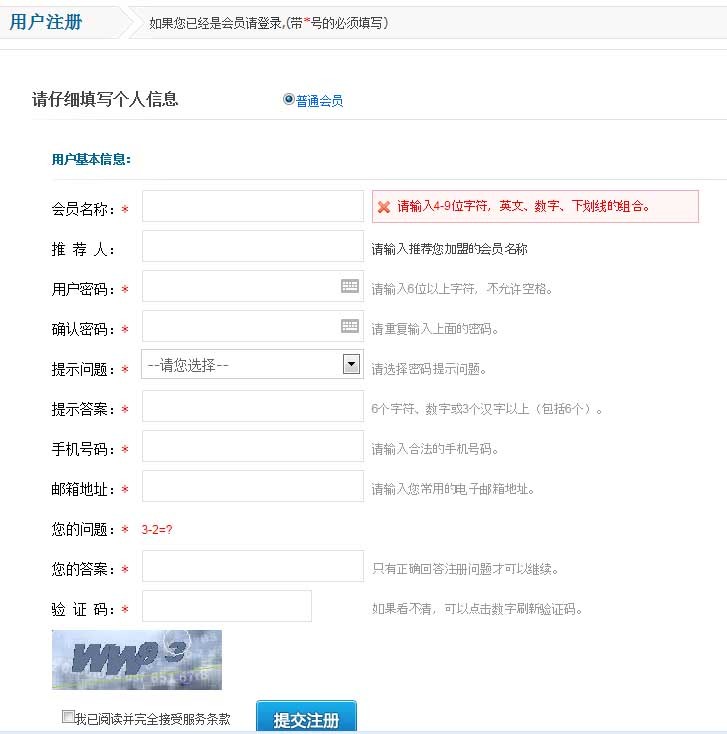Click into the 用户密码 password field

click(x=240, y=286)
